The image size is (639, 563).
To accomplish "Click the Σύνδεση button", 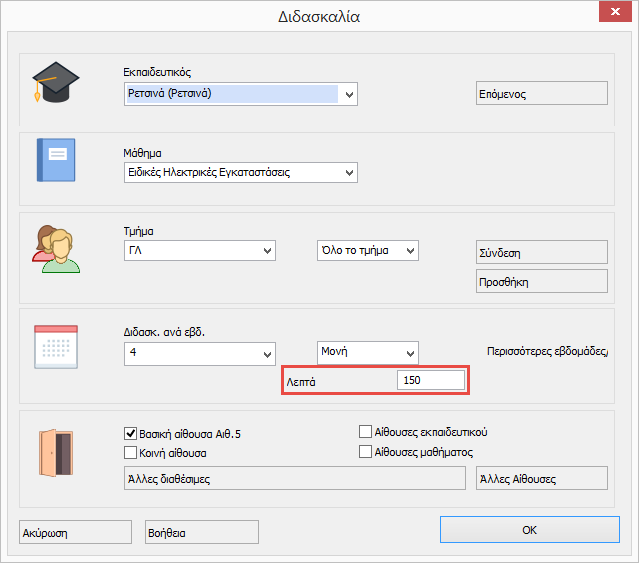I will [x=541, y=253].
